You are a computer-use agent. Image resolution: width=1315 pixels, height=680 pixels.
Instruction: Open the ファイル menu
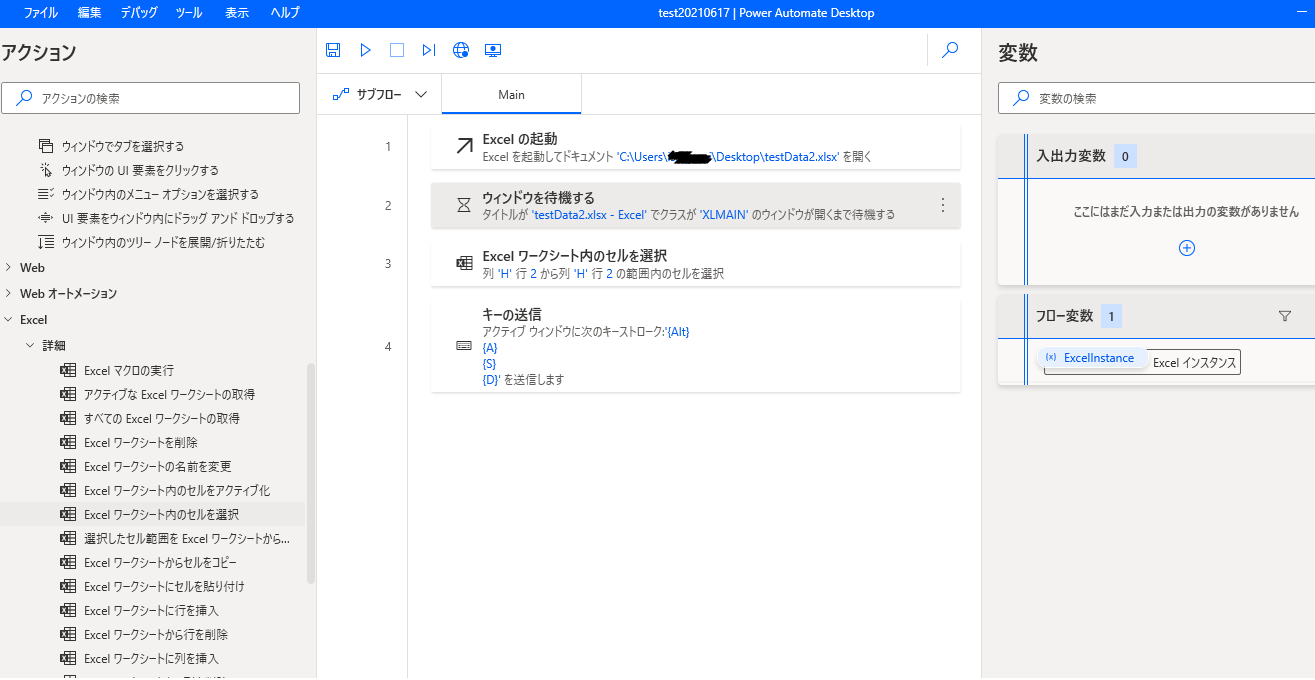[41, 13]
